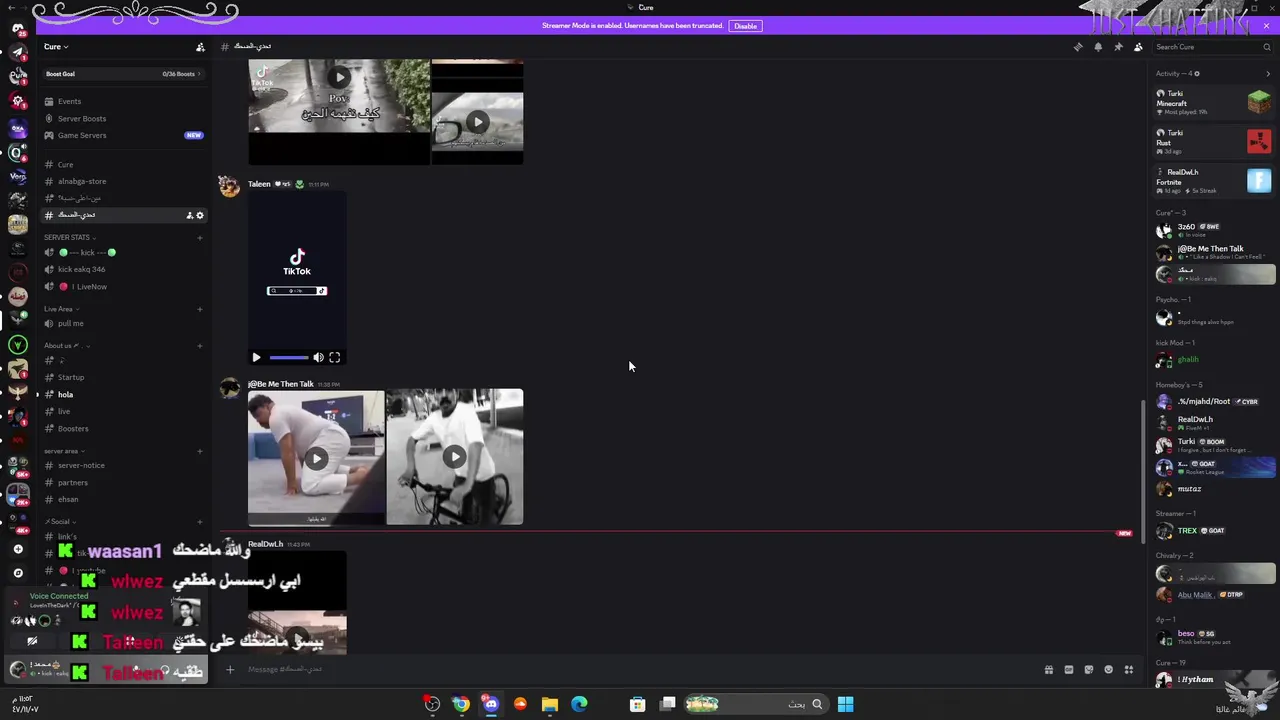Open RealDwLh Fortnite activity card

1214,180
